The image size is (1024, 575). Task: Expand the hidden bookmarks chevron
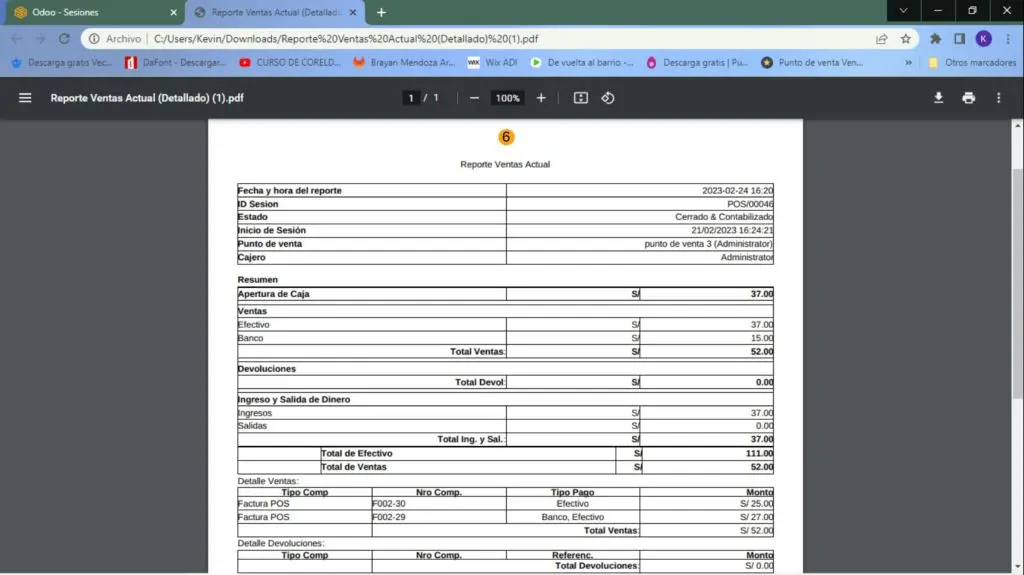point(908,62)
